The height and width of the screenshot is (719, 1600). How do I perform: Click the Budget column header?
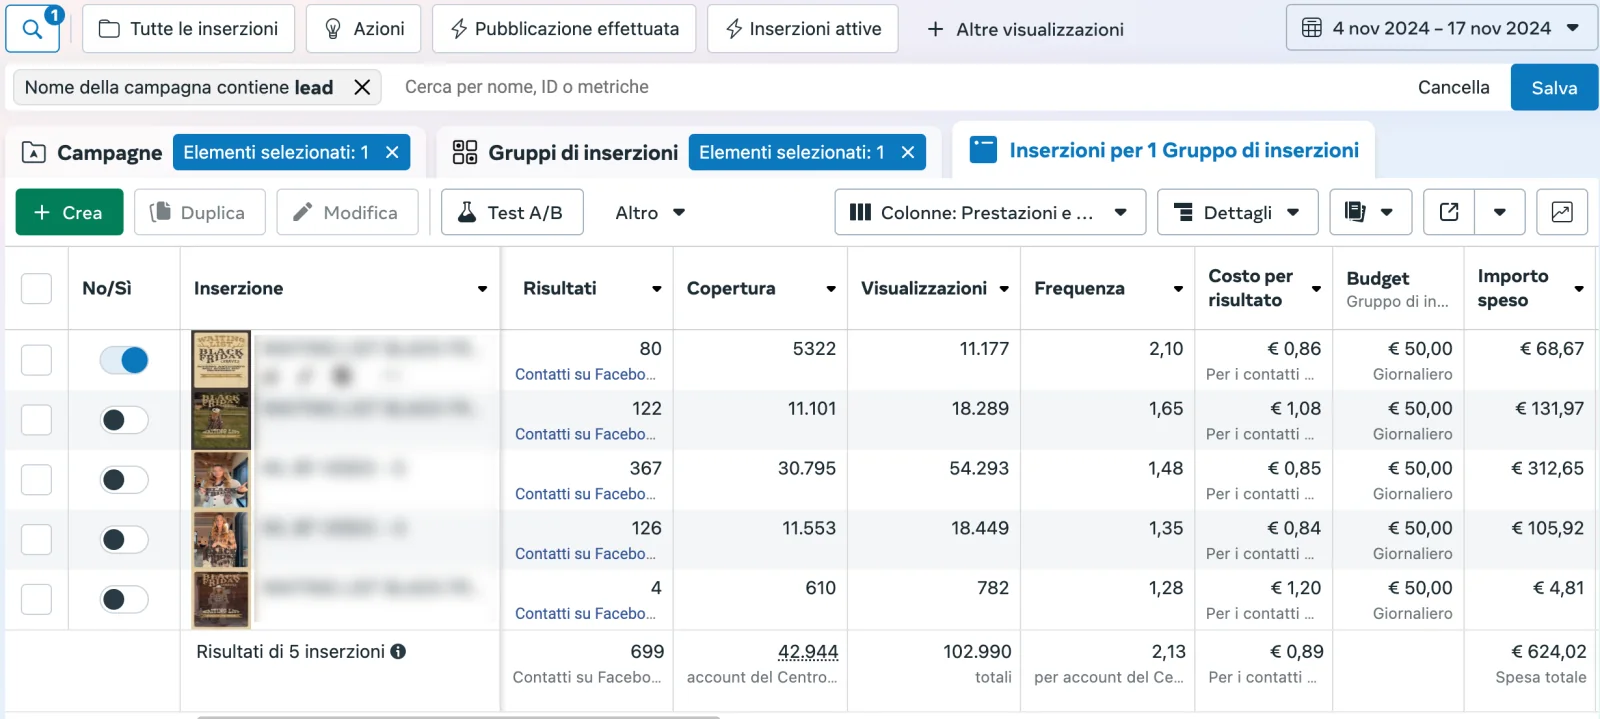(1378, 279)
